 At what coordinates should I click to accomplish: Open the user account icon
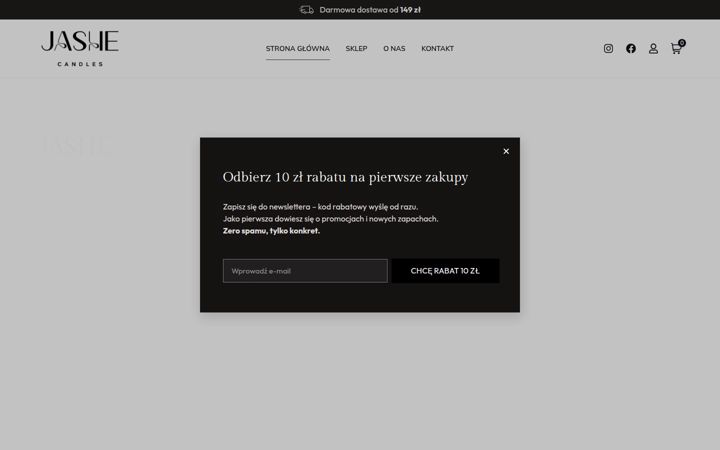(653, 49)
